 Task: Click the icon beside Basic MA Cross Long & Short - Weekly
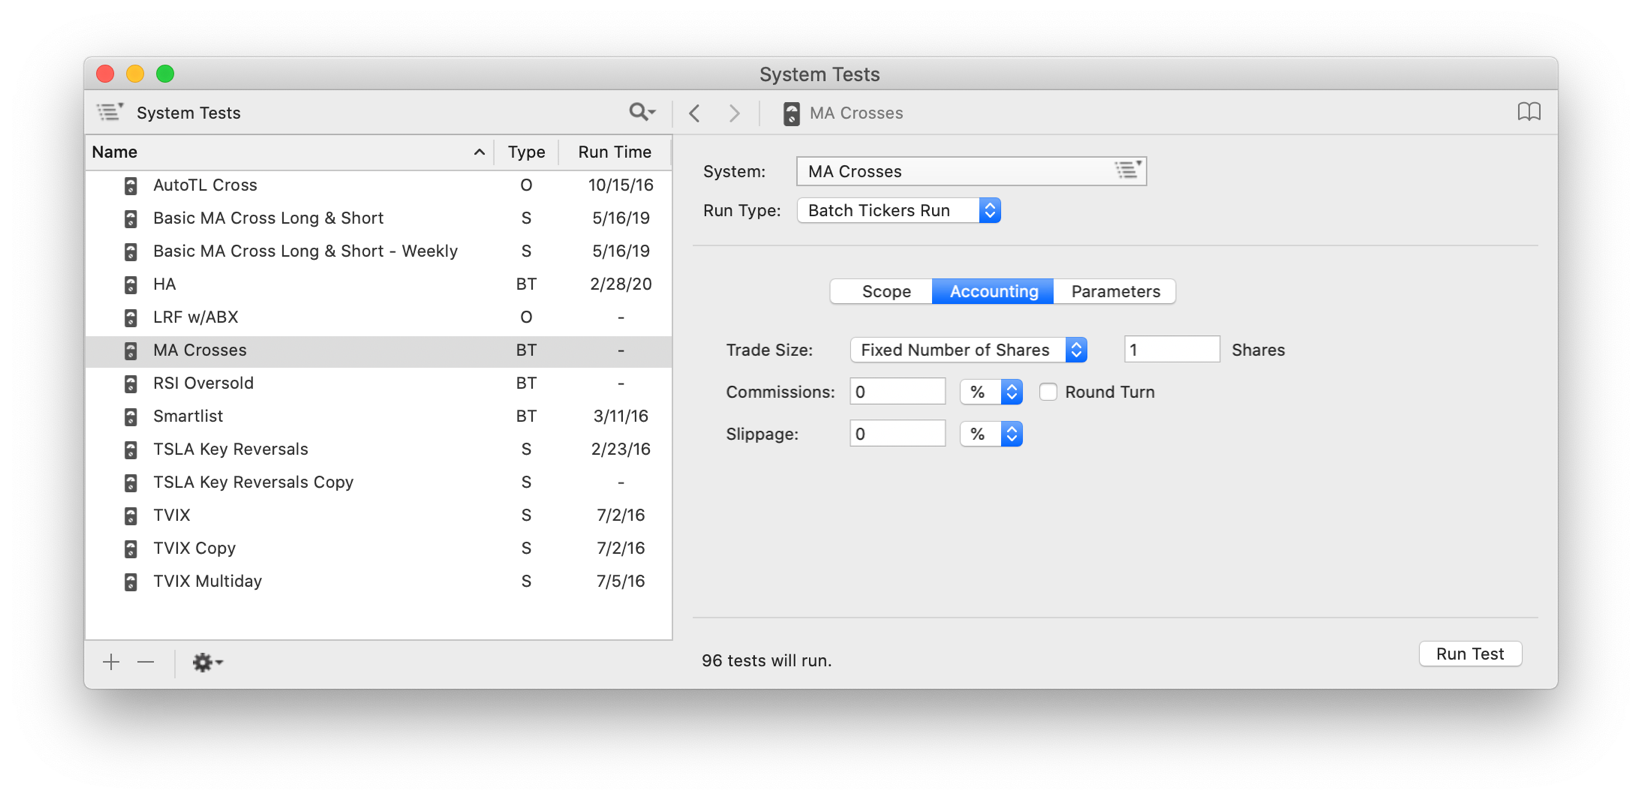[131, 251]
